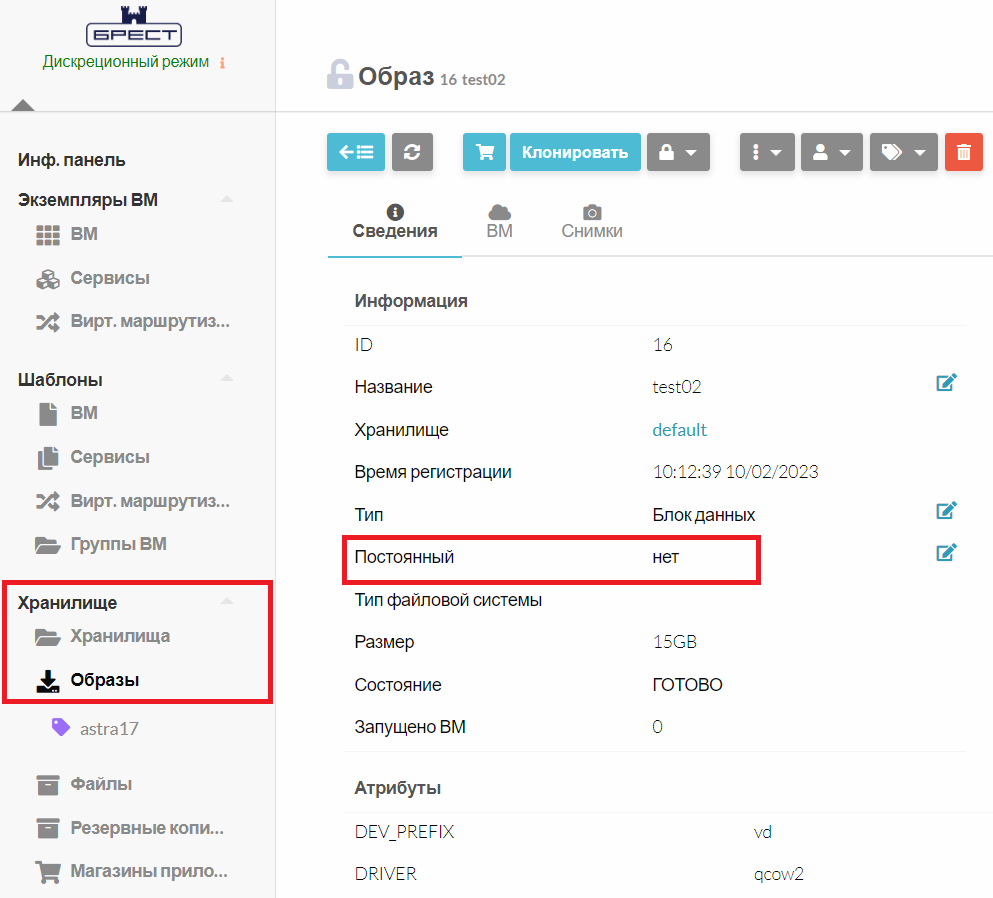Open the default datastore link
This screenshot has width=993, height=898.
[679, 430]
